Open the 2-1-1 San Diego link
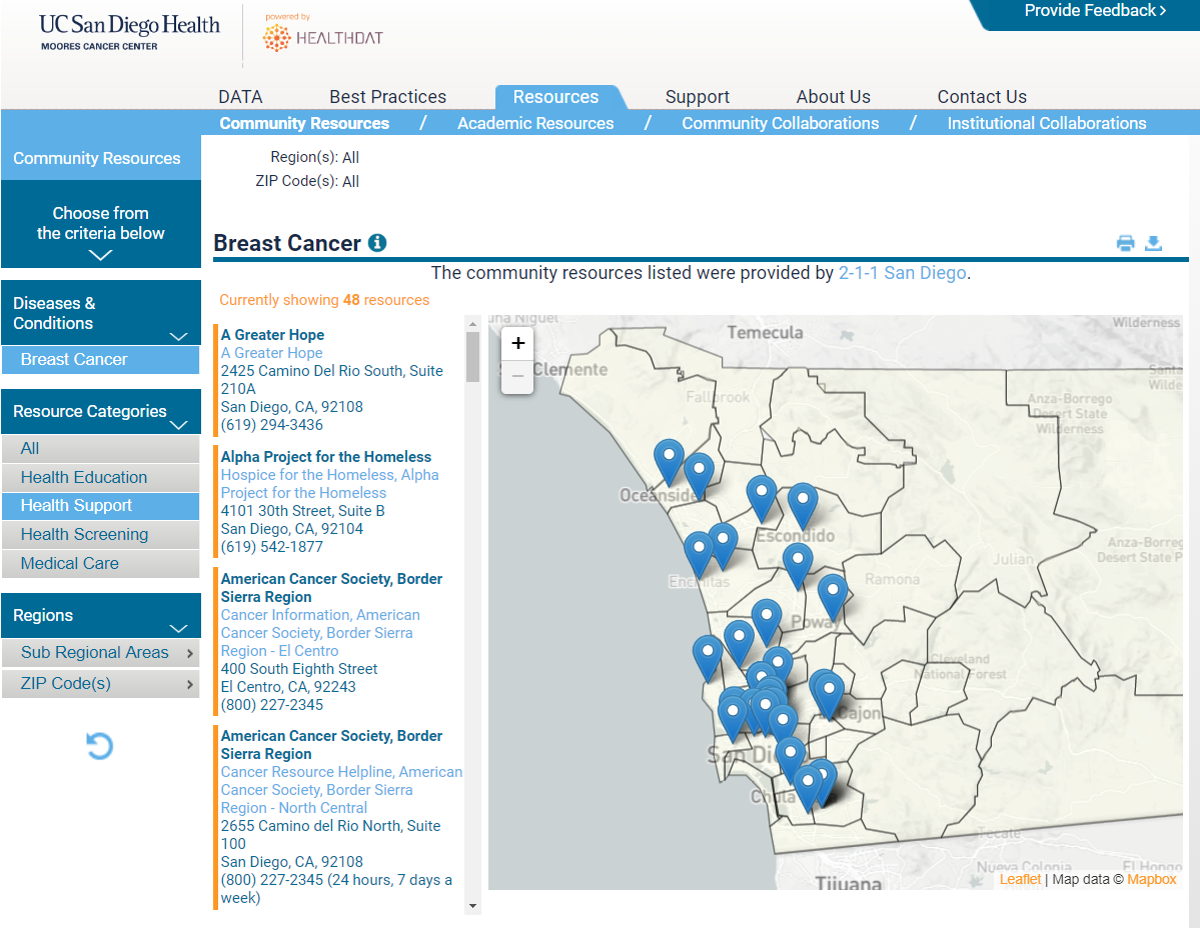This screenshot has height=928, width=1200. tap(902, 273)
